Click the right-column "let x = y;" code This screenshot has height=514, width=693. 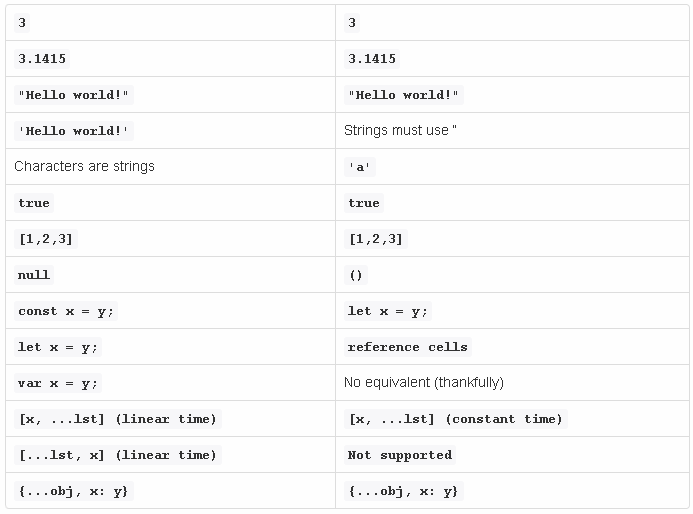pos(388,311)
